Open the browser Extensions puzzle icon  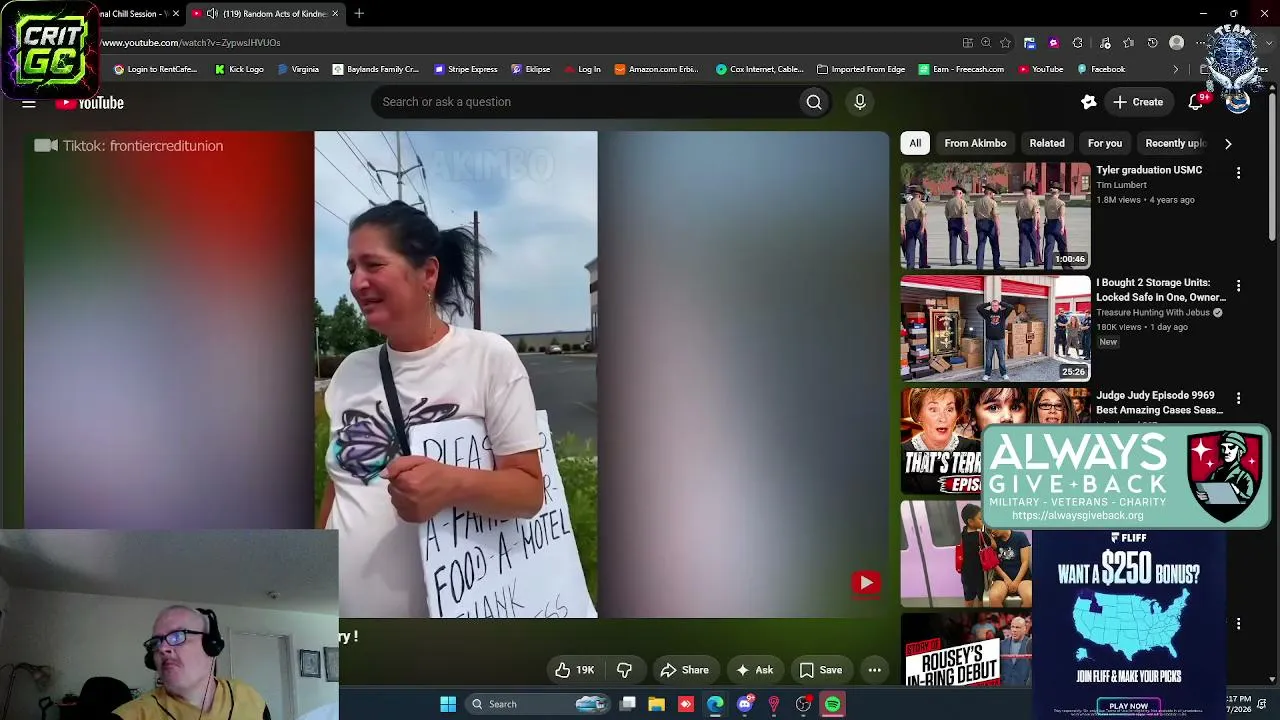tap(1077, 43)
